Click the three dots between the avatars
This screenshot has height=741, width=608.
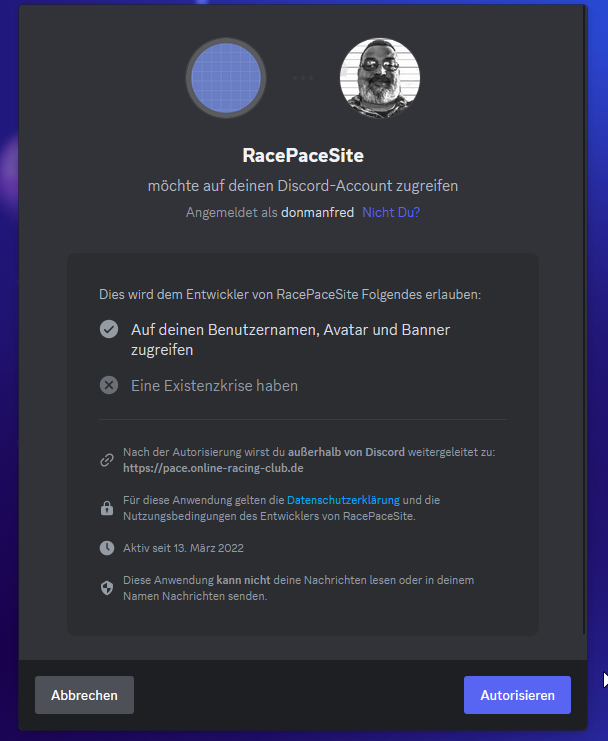coord(303,78)
